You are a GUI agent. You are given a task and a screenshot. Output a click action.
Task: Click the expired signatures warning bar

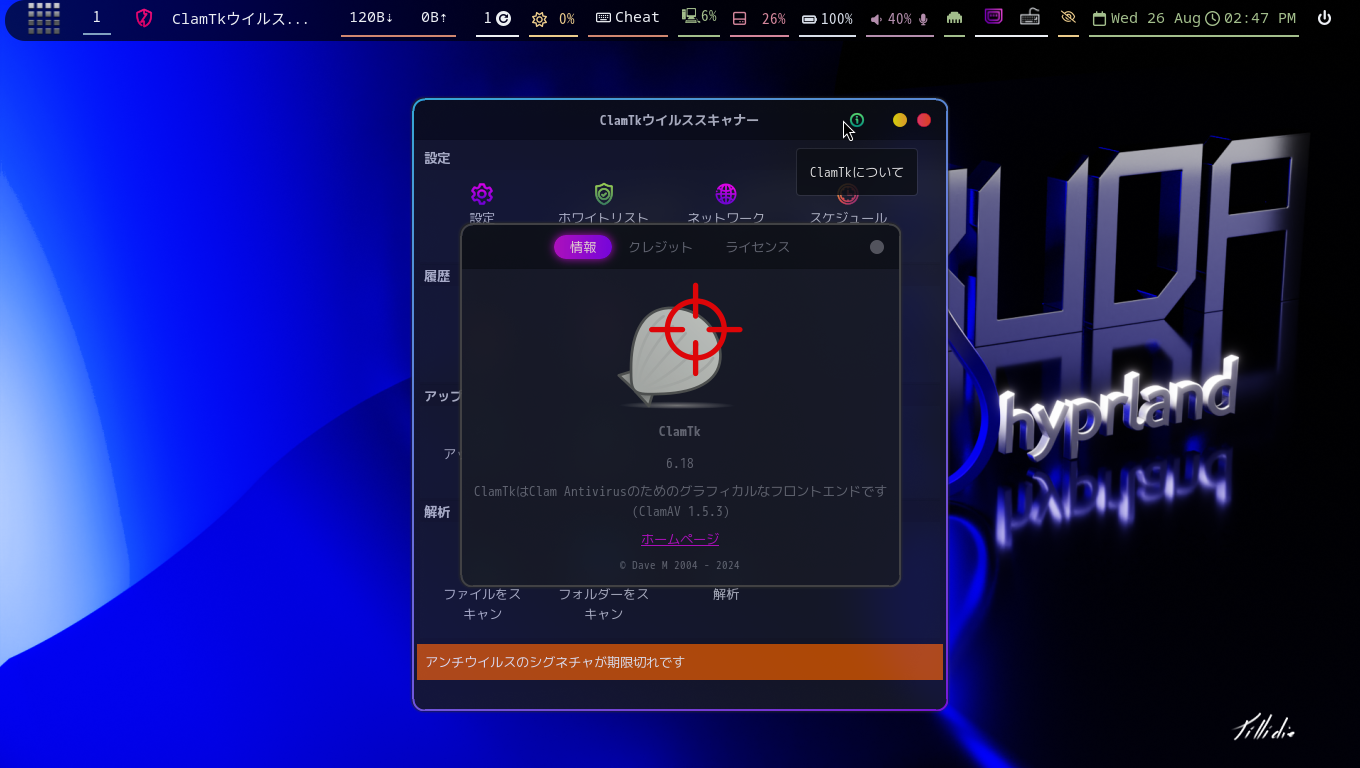[680, 662]
